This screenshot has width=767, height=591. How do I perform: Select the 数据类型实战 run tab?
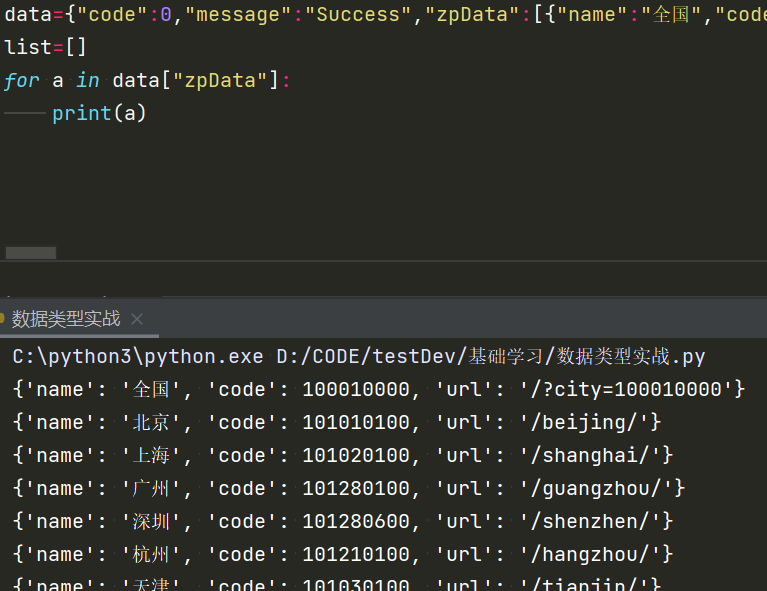pyautogui.click(x=66, y=320)
